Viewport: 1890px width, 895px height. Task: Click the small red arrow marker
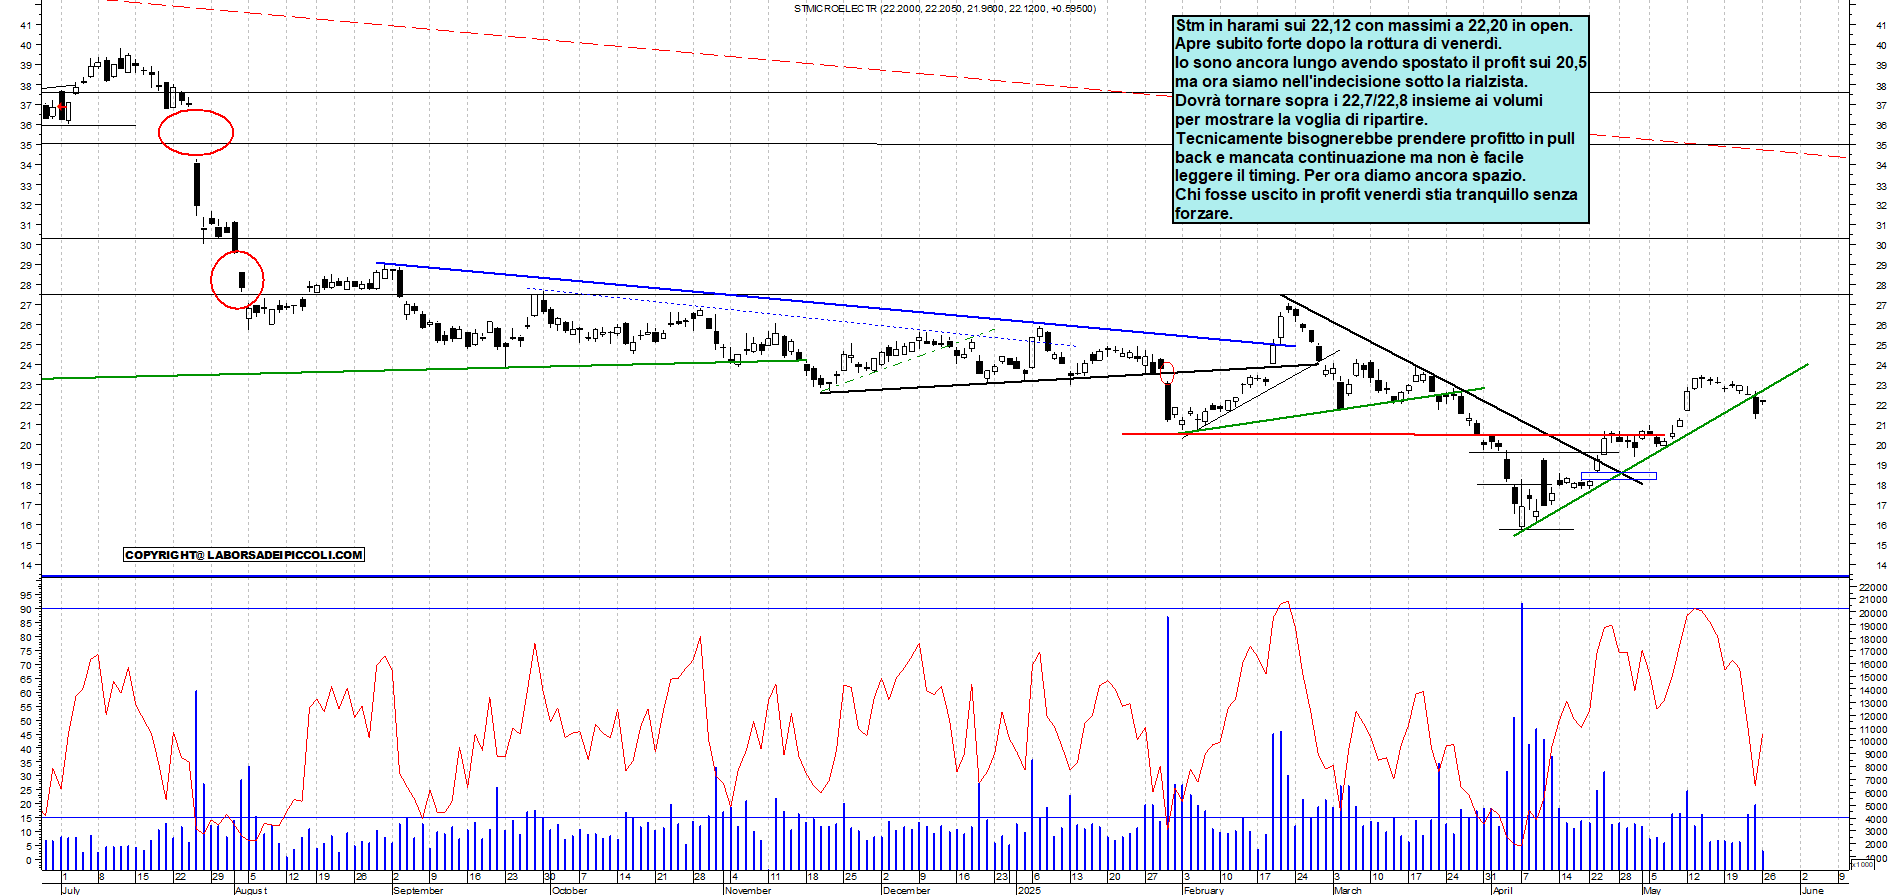[61, 106]
